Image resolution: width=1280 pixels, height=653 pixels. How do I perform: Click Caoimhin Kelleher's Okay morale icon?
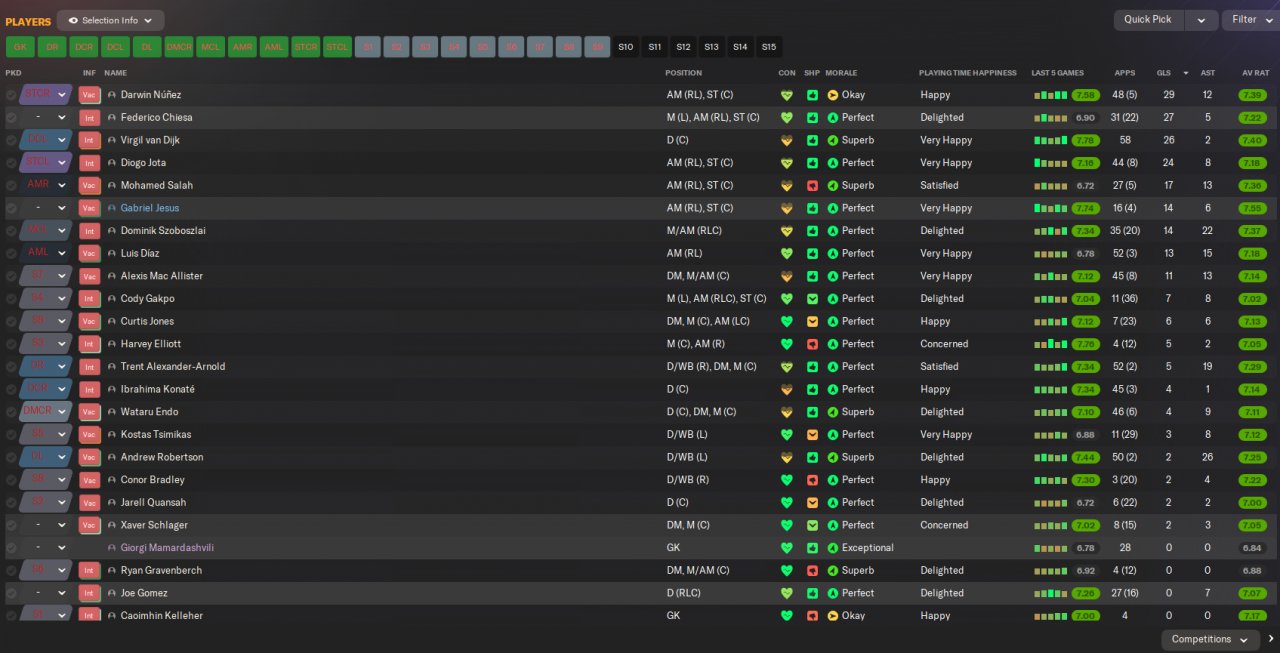(833, 616)
